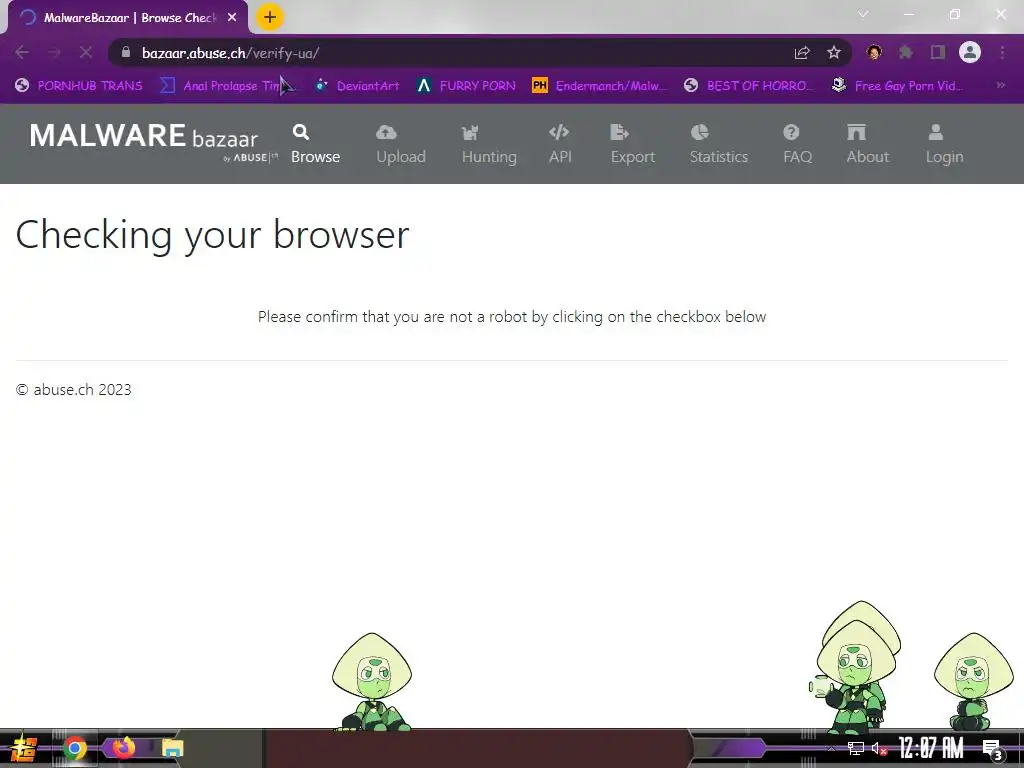The width and height of the screenshot is (1024, 768).
Task: Open the Browse navigation item
Action: (x=315, y=144)
